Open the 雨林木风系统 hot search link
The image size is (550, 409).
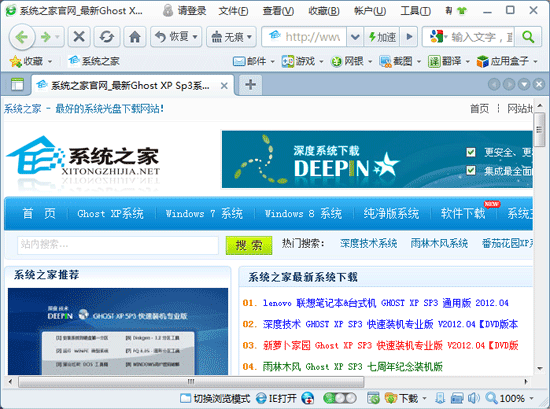click(x=439, y=243)
